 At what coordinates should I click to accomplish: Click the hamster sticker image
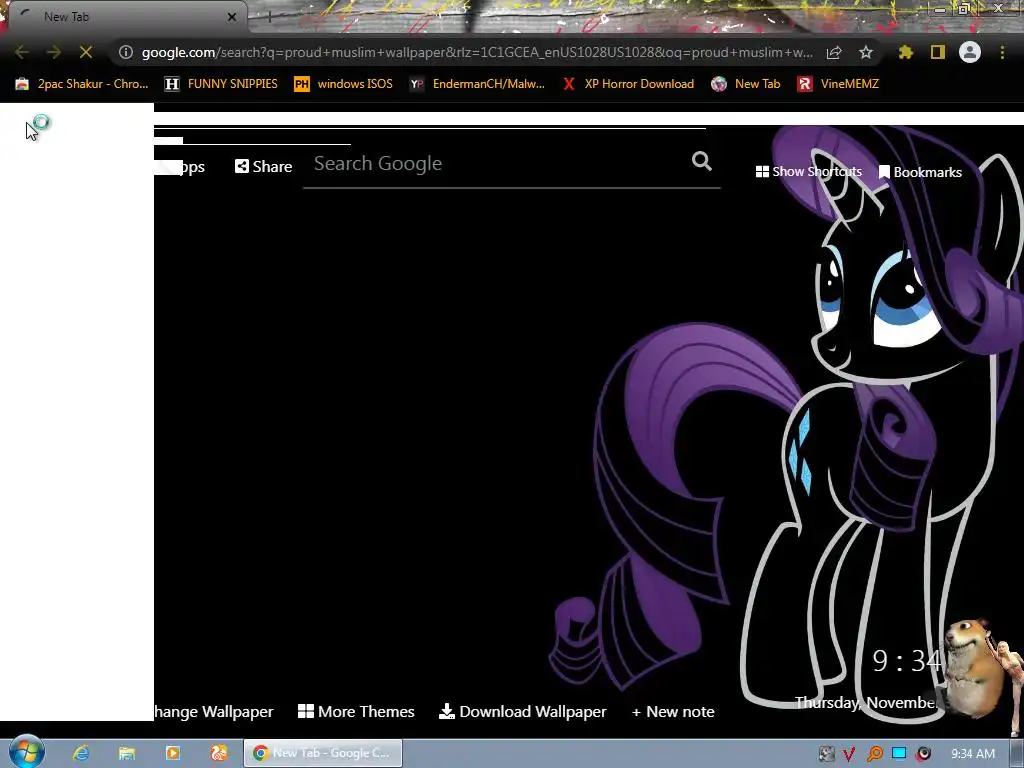[x=974, y=667]
